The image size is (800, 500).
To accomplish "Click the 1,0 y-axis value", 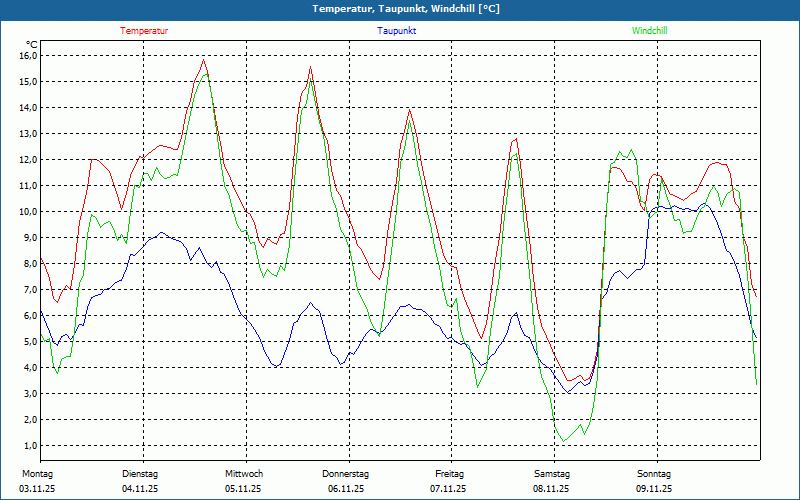I will 30,445.
